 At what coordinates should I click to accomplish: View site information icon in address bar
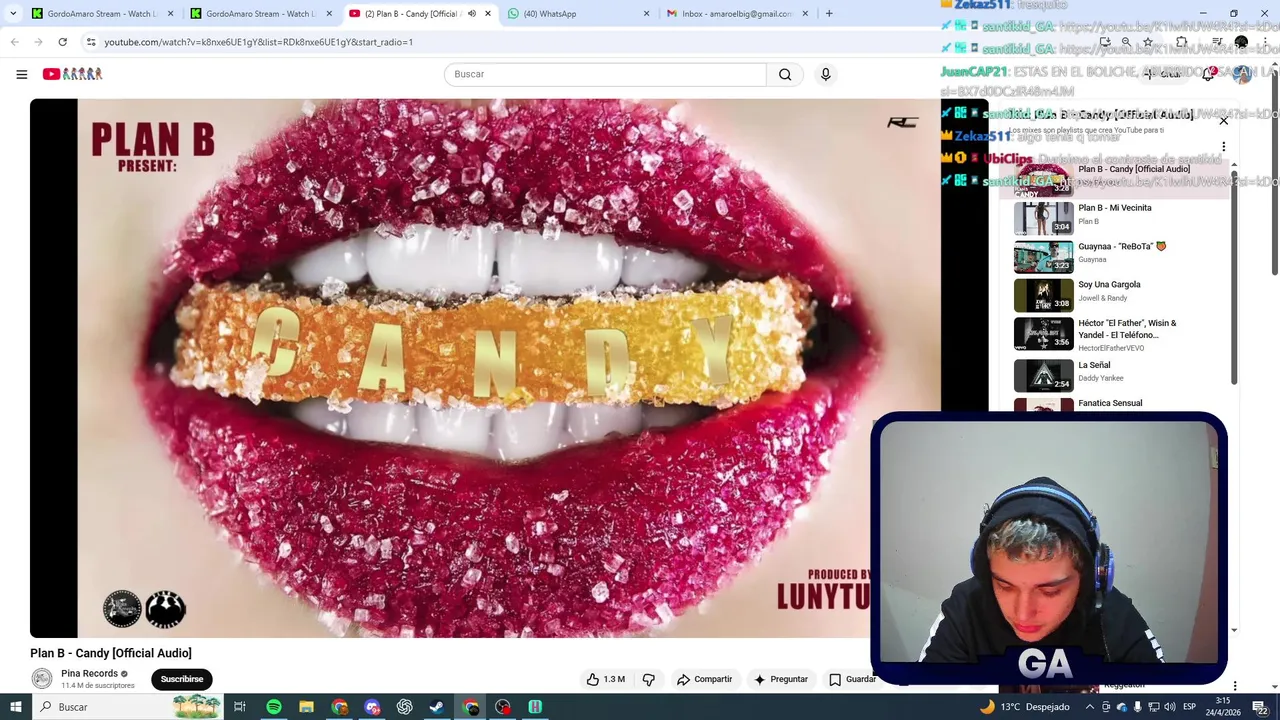coord(91,42)
